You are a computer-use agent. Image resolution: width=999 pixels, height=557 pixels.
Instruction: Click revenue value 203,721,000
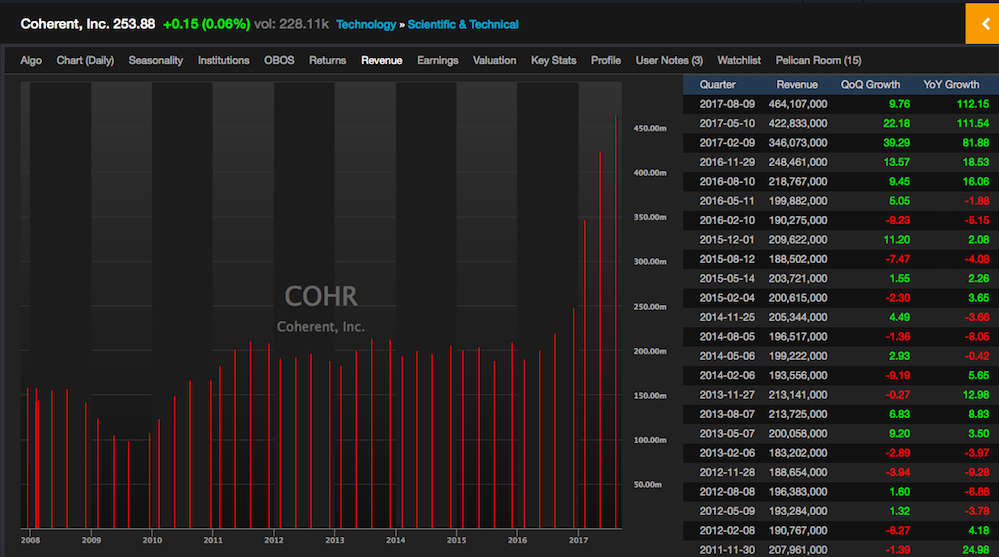pyautogui.click(x=798, y=278)
